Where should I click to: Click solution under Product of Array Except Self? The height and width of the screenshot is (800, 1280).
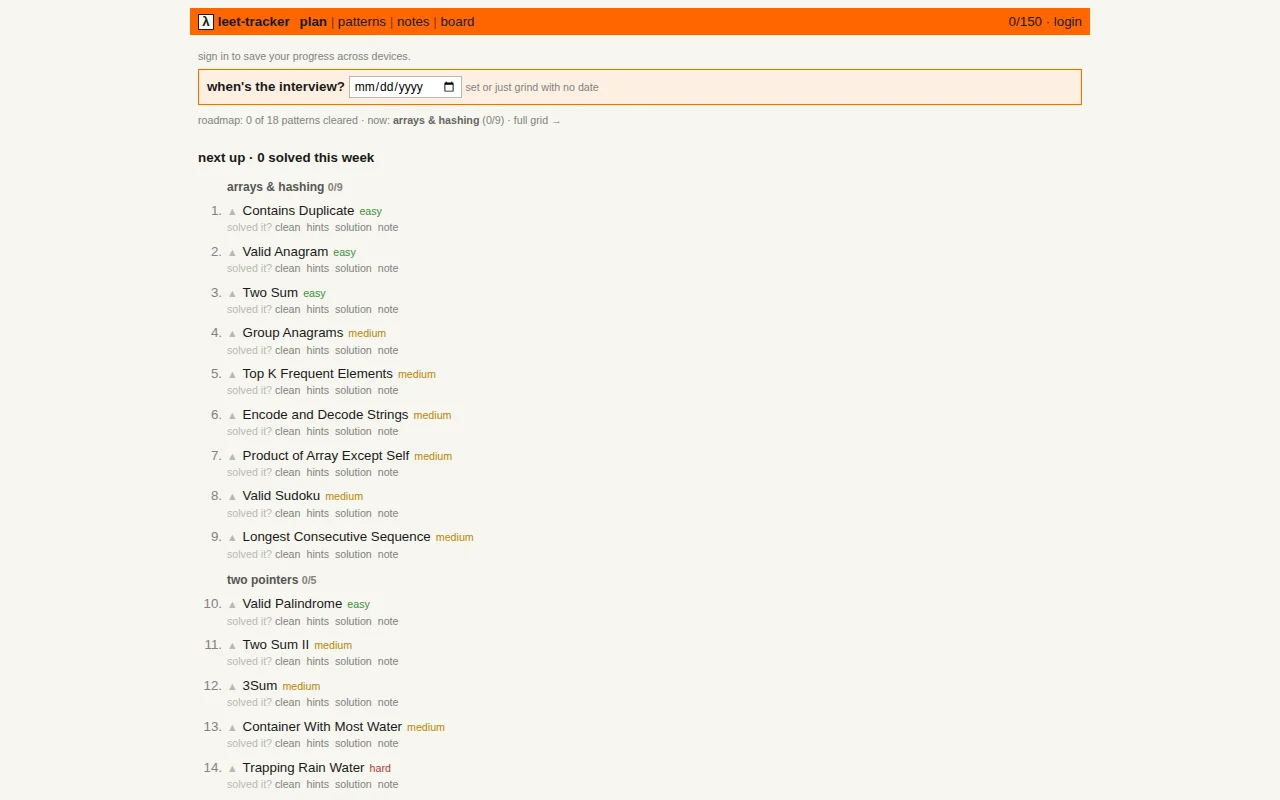tap(353, 473)
